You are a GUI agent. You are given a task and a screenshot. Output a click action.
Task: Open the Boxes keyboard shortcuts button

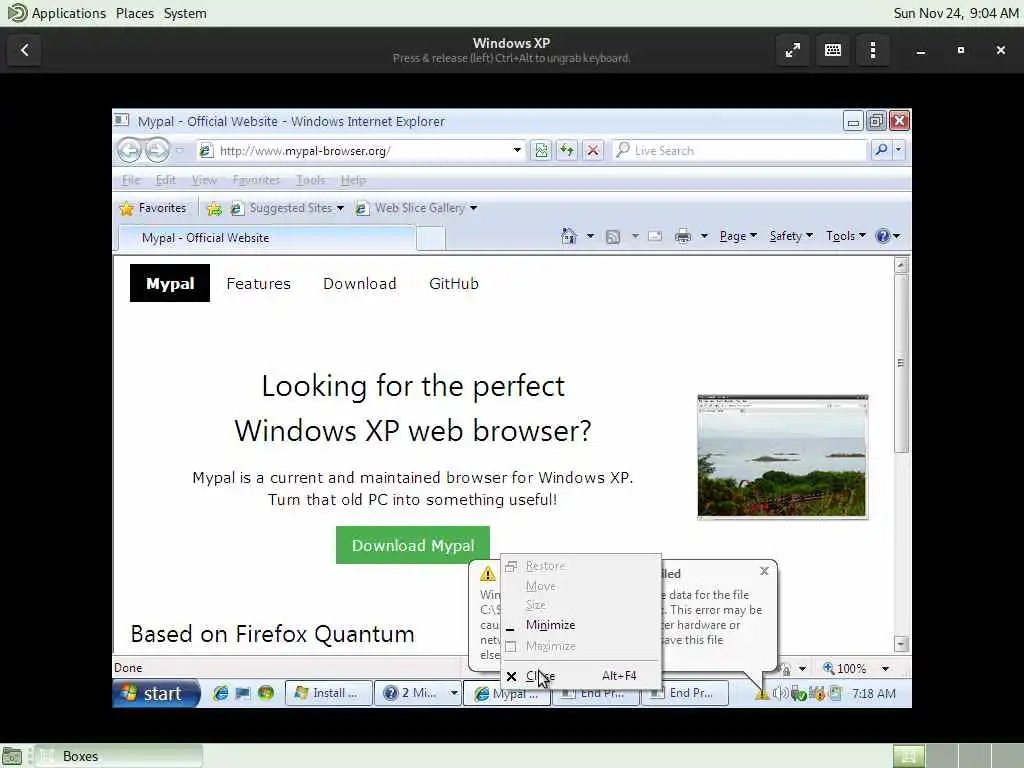click(833, 50)
